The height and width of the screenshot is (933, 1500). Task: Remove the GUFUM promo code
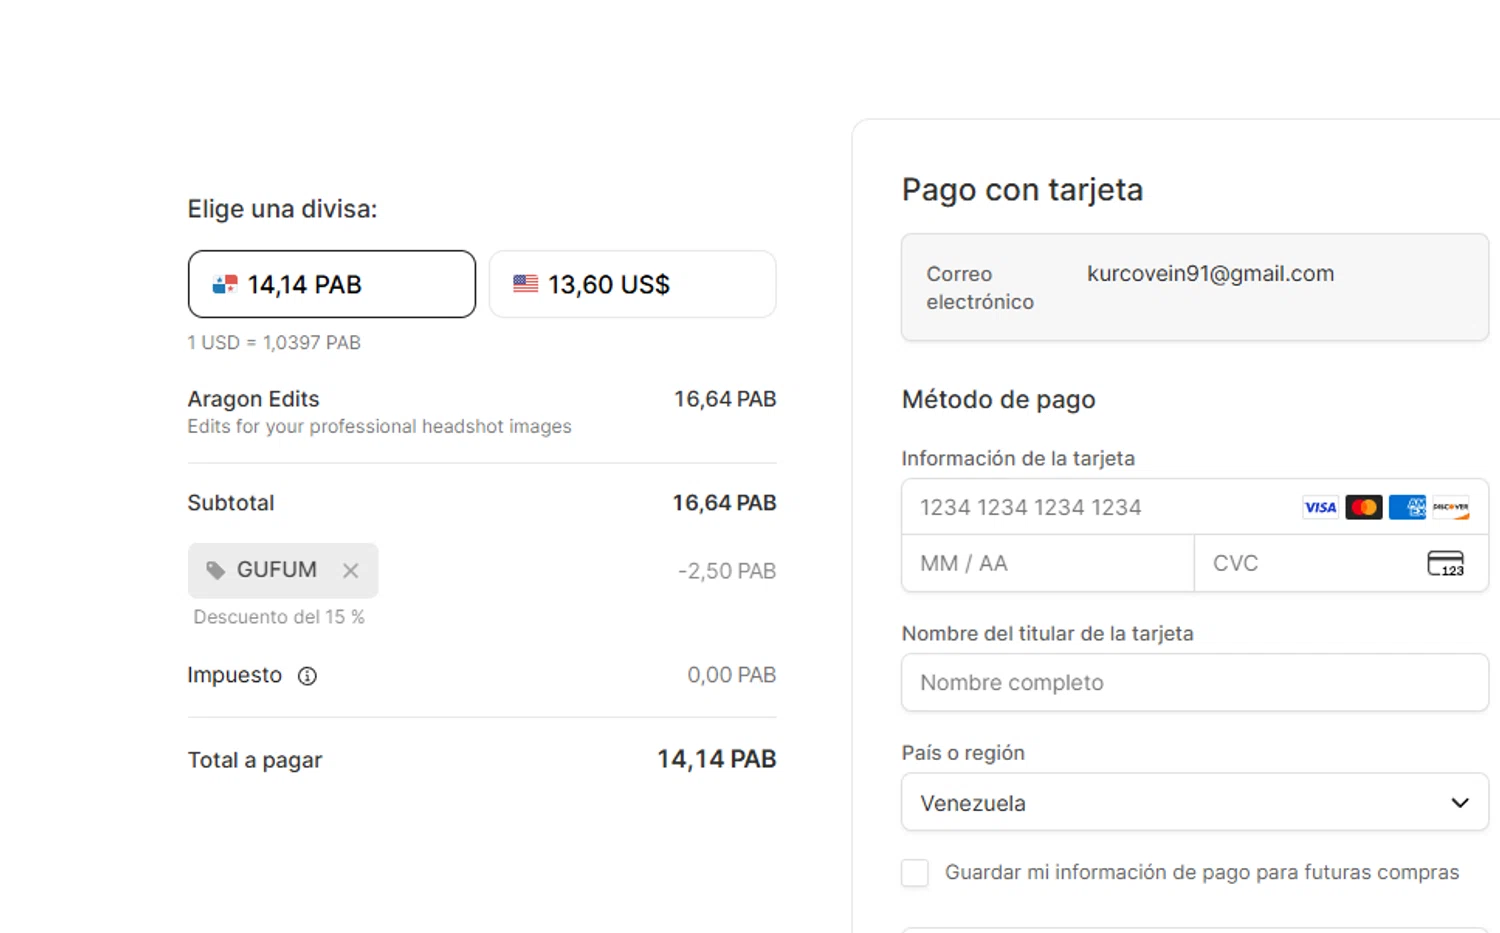coord(350,570)
